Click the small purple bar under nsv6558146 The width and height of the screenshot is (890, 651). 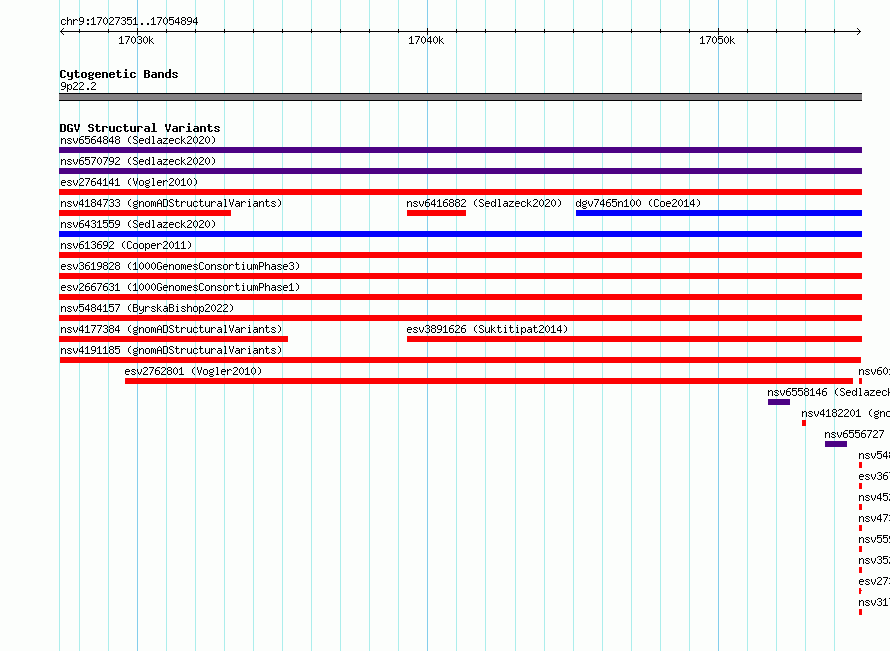779,402
